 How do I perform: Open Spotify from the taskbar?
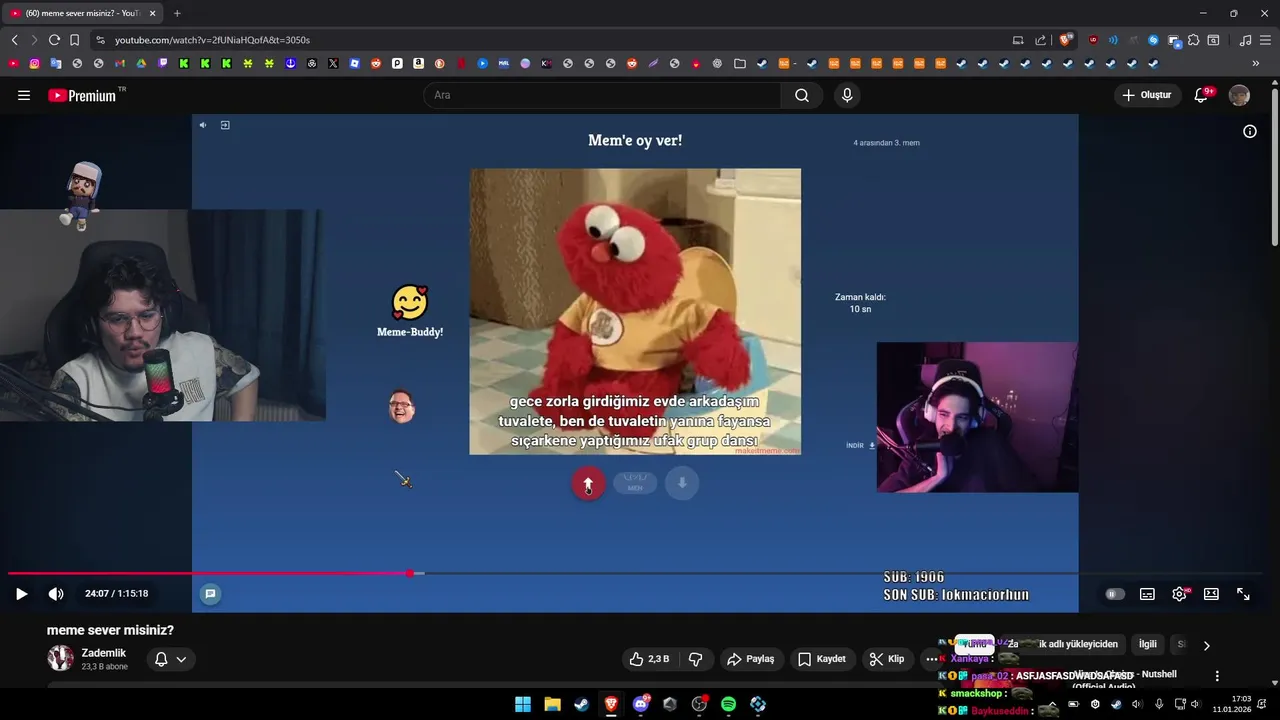[728, 704]
